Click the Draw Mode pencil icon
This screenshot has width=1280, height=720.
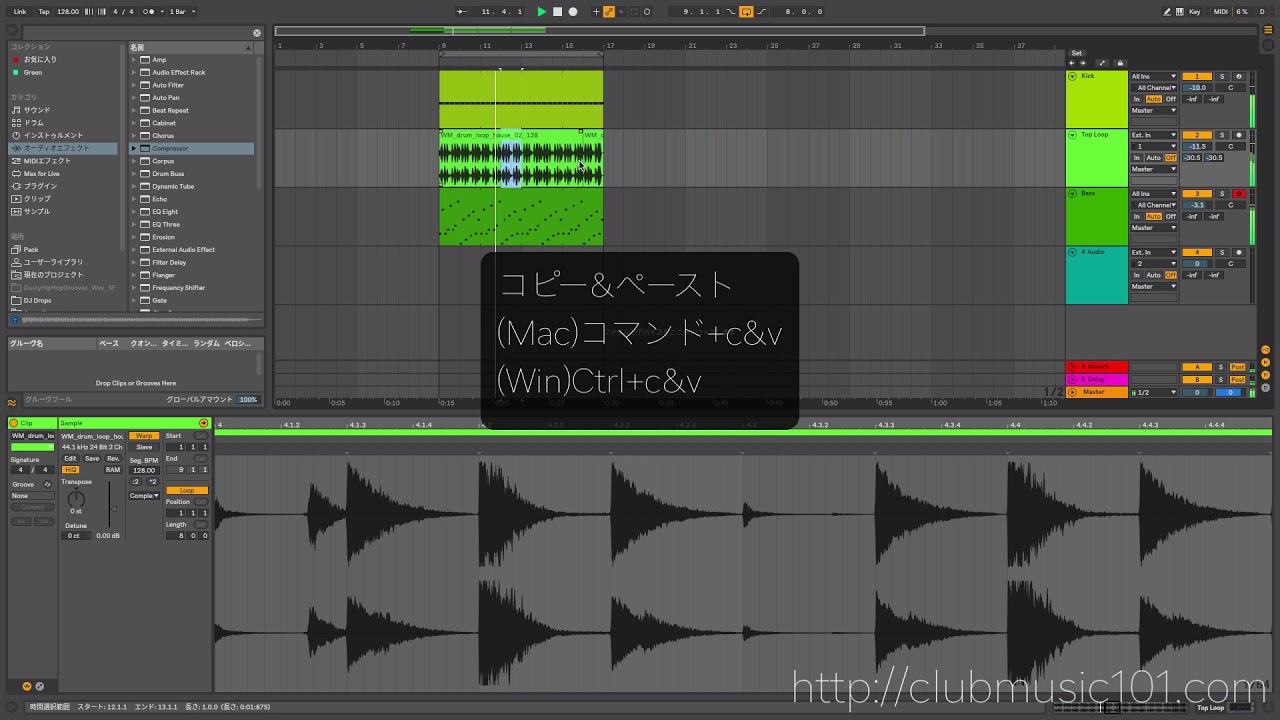pyautogui.click(x=1168, y=12)
